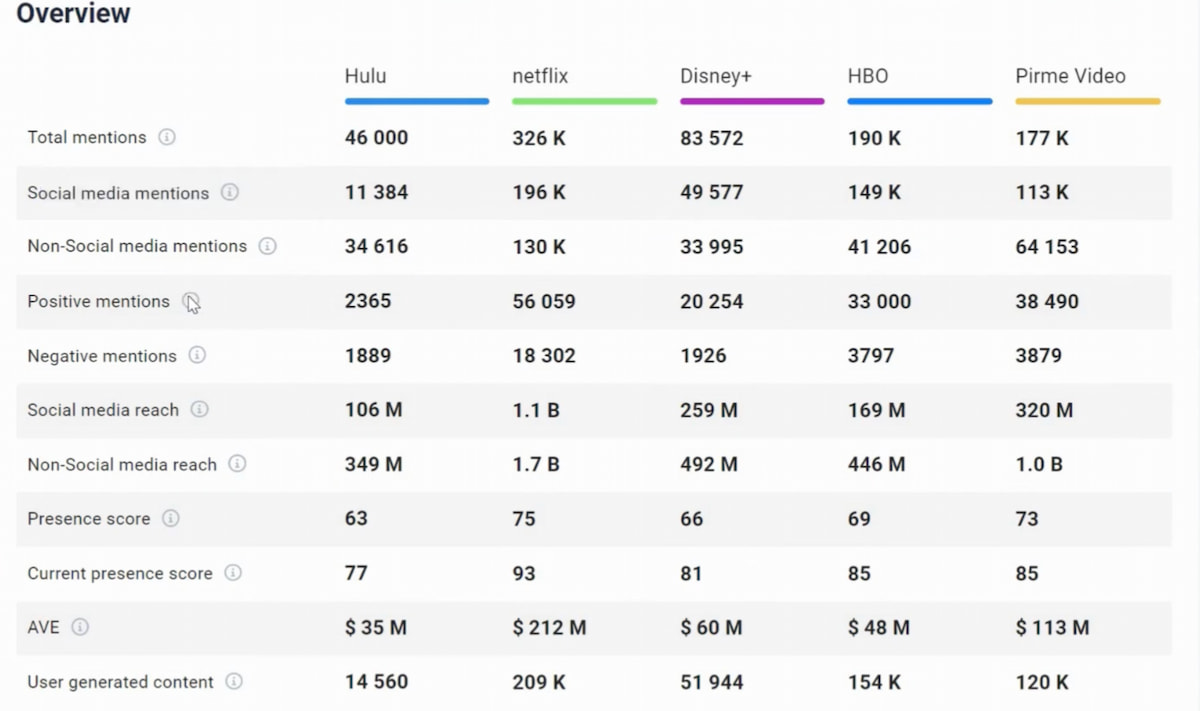Click the Positive mentions row label
This screenshot has height=711, width=1200.
[99, 301]
